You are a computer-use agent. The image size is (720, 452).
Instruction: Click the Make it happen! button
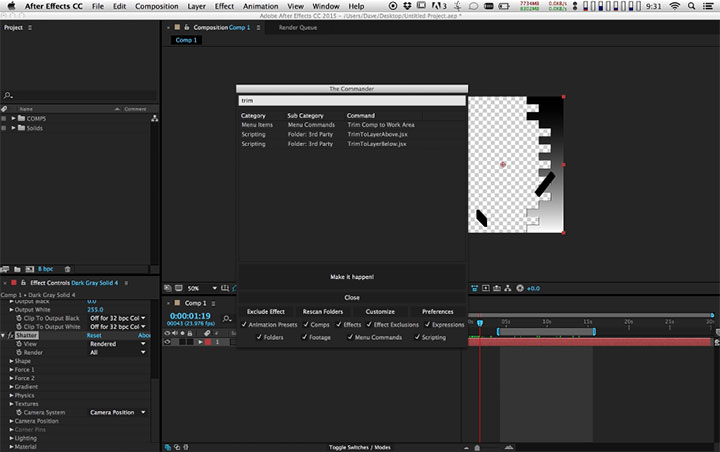coord(352,277)
